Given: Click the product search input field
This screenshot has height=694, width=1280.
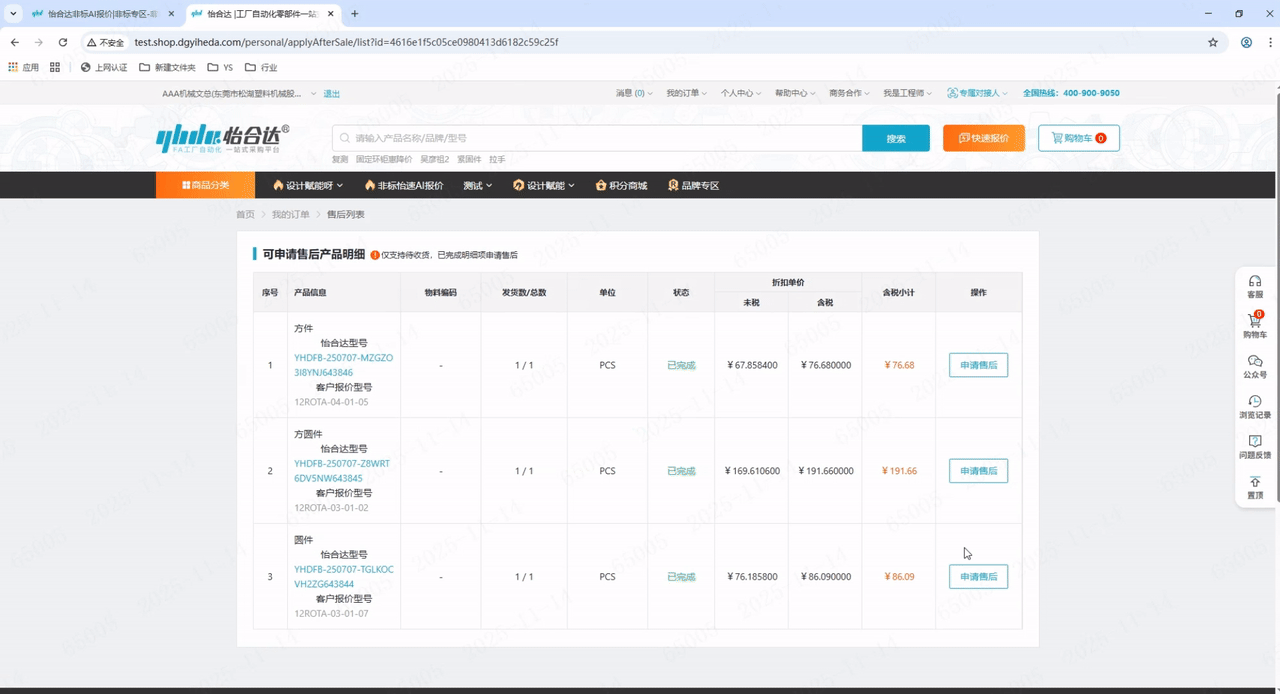Looking at the screenshot, I should click(600, 138).
